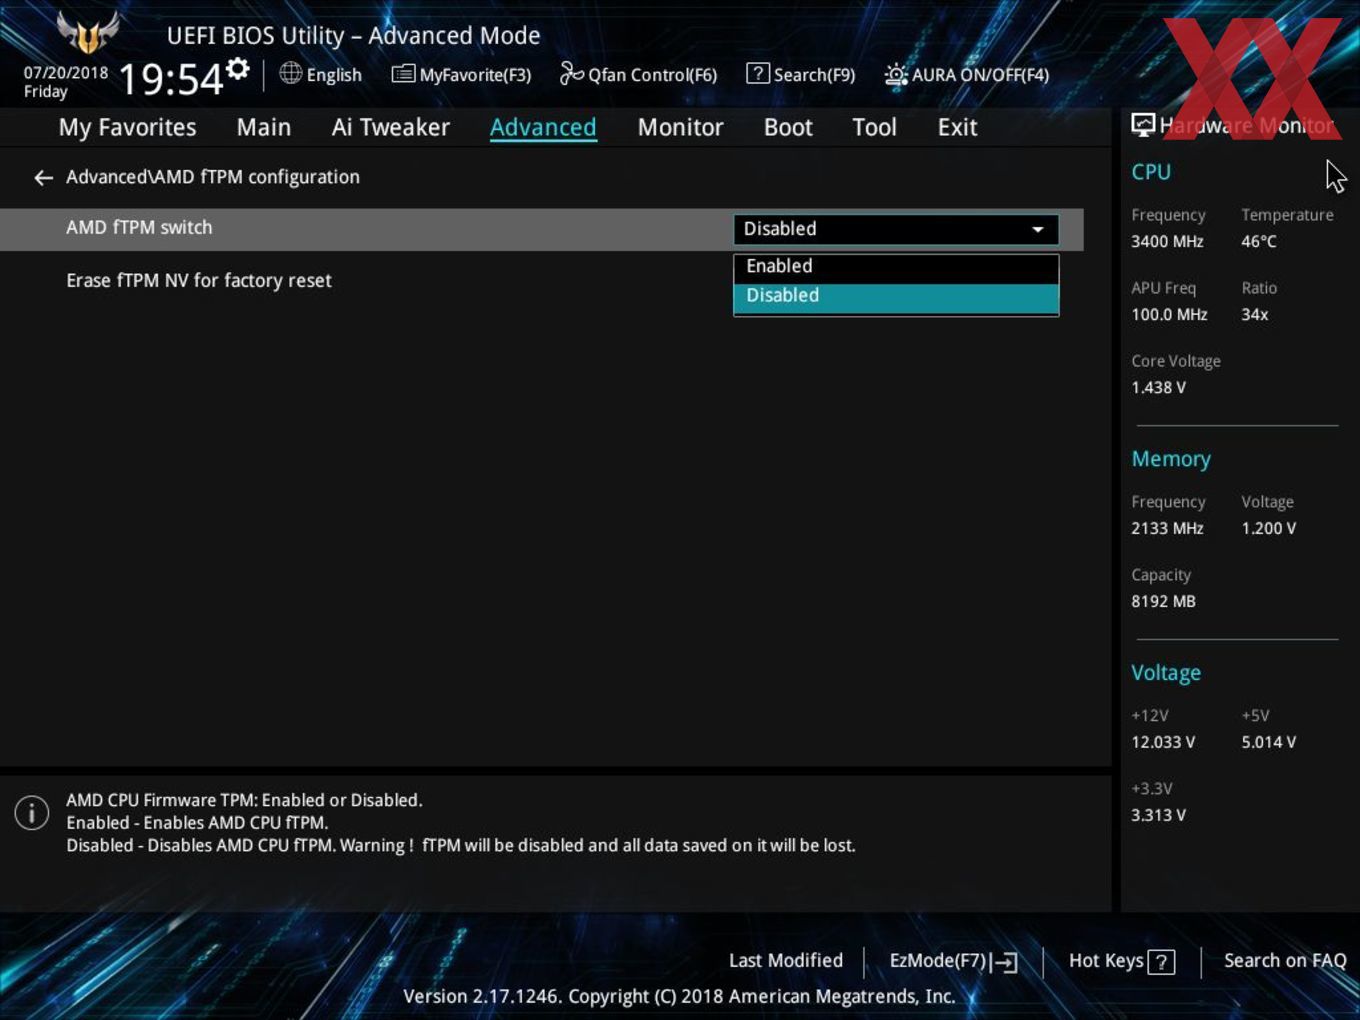Click the Search(F9) label
The image size is (1360, 1020).
tap(814, 75)
